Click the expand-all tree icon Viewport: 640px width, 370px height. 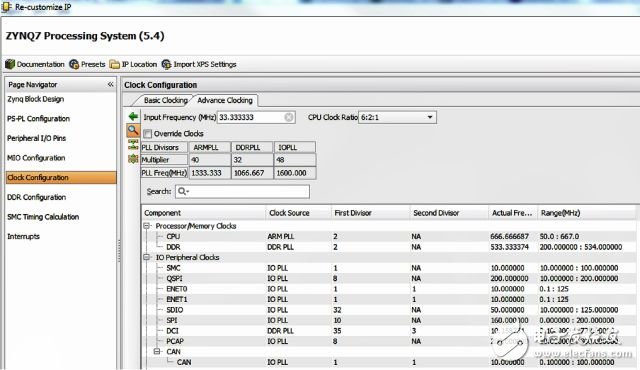pos(133,144)
